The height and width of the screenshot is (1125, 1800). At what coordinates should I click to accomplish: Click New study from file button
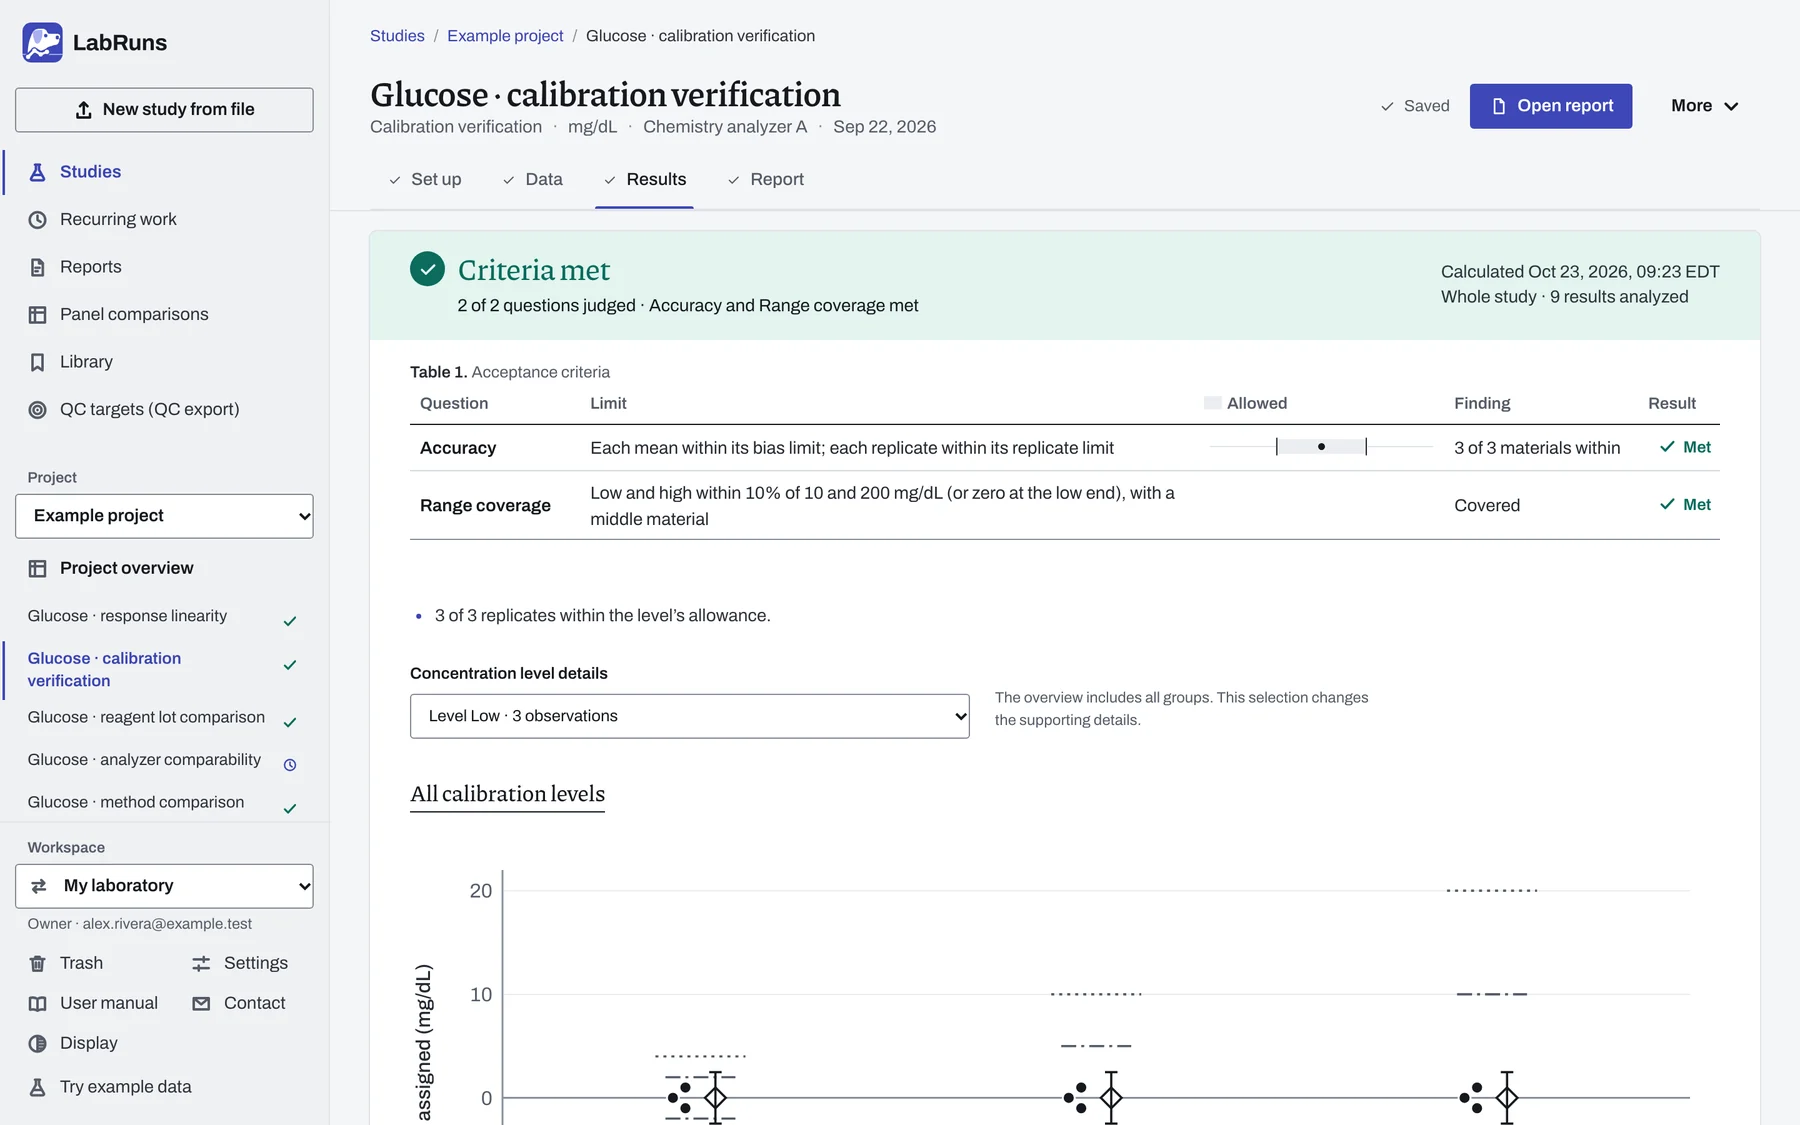pyautogui.click(x=164, y=110)
